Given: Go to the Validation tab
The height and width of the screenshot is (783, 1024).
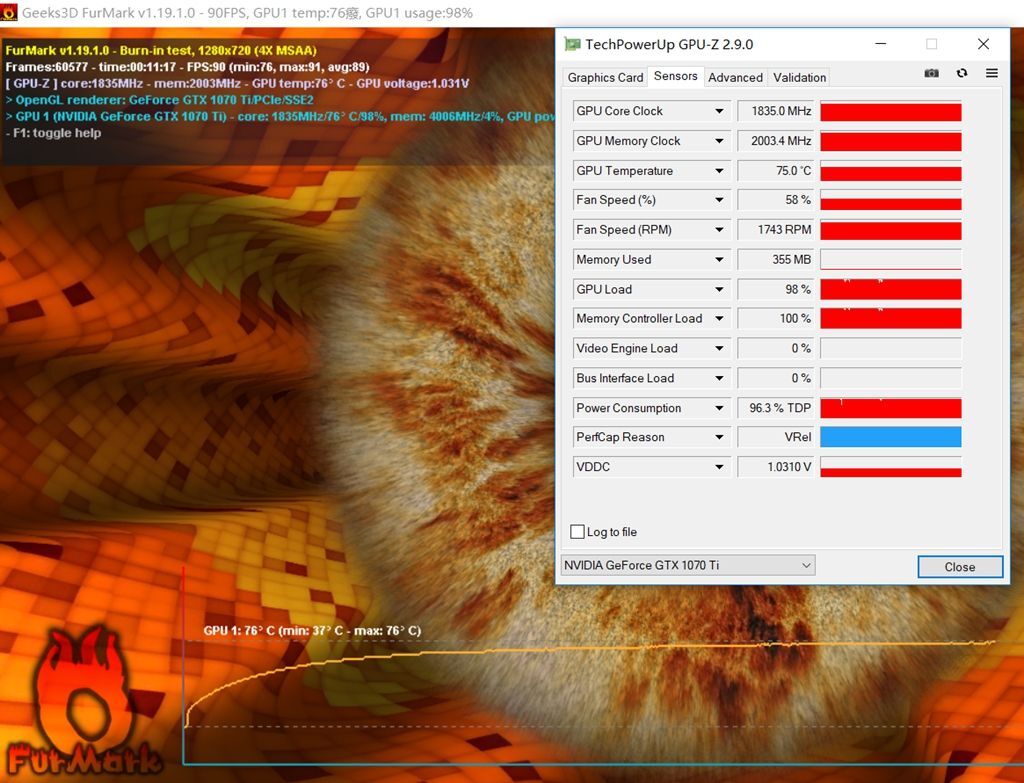Looking at the screenshot, I should [x=799, y=77].
